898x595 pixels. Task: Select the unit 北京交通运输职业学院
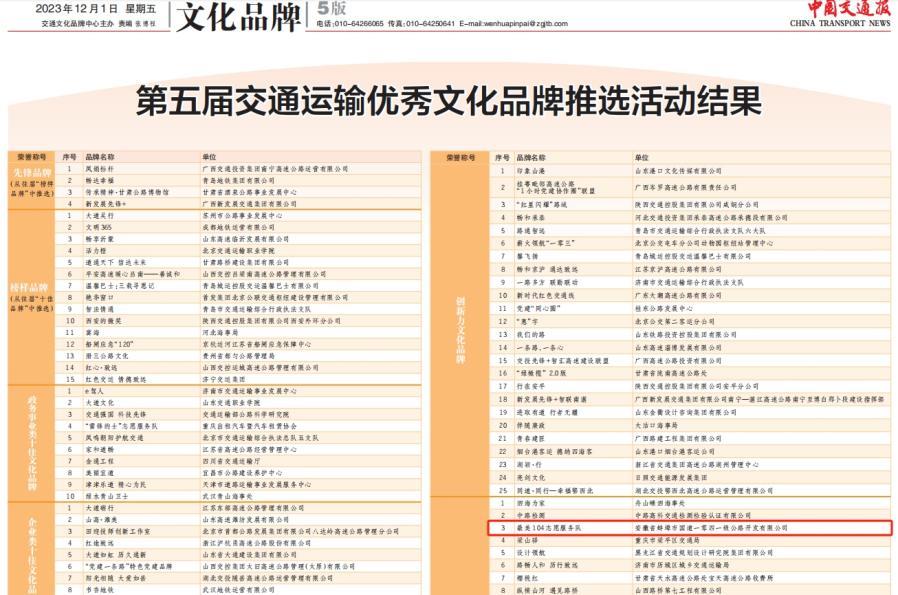tap(238, 251)
